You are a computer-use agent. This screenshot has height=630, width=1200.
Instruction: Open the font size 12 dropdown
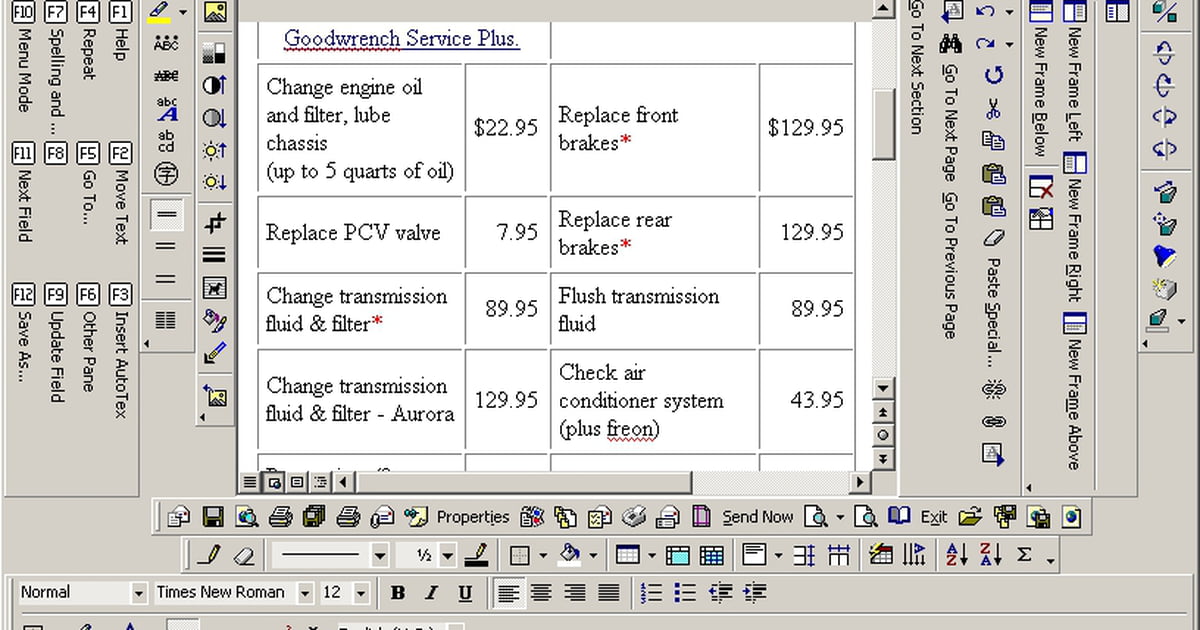pos(361,593)
